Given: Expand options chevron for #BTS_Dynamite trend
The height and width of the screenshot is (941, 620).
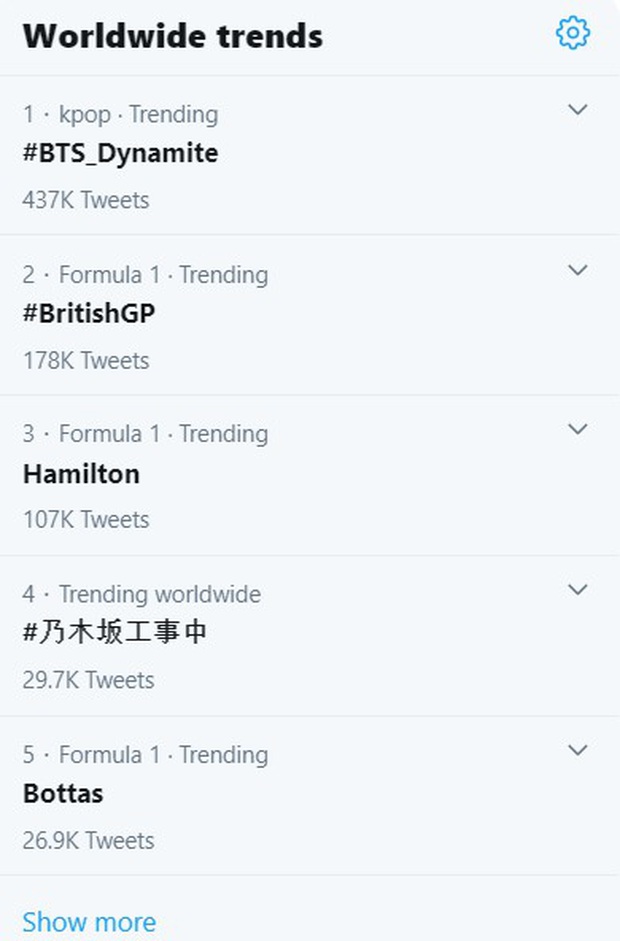Looking at the screenshot, I should point(577,109).
